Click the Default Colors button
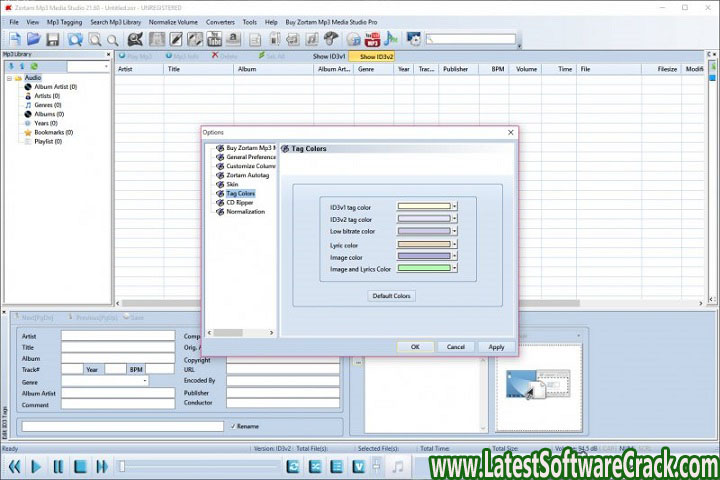The height and width of the screenshot is (480, 720). (392, 296)
